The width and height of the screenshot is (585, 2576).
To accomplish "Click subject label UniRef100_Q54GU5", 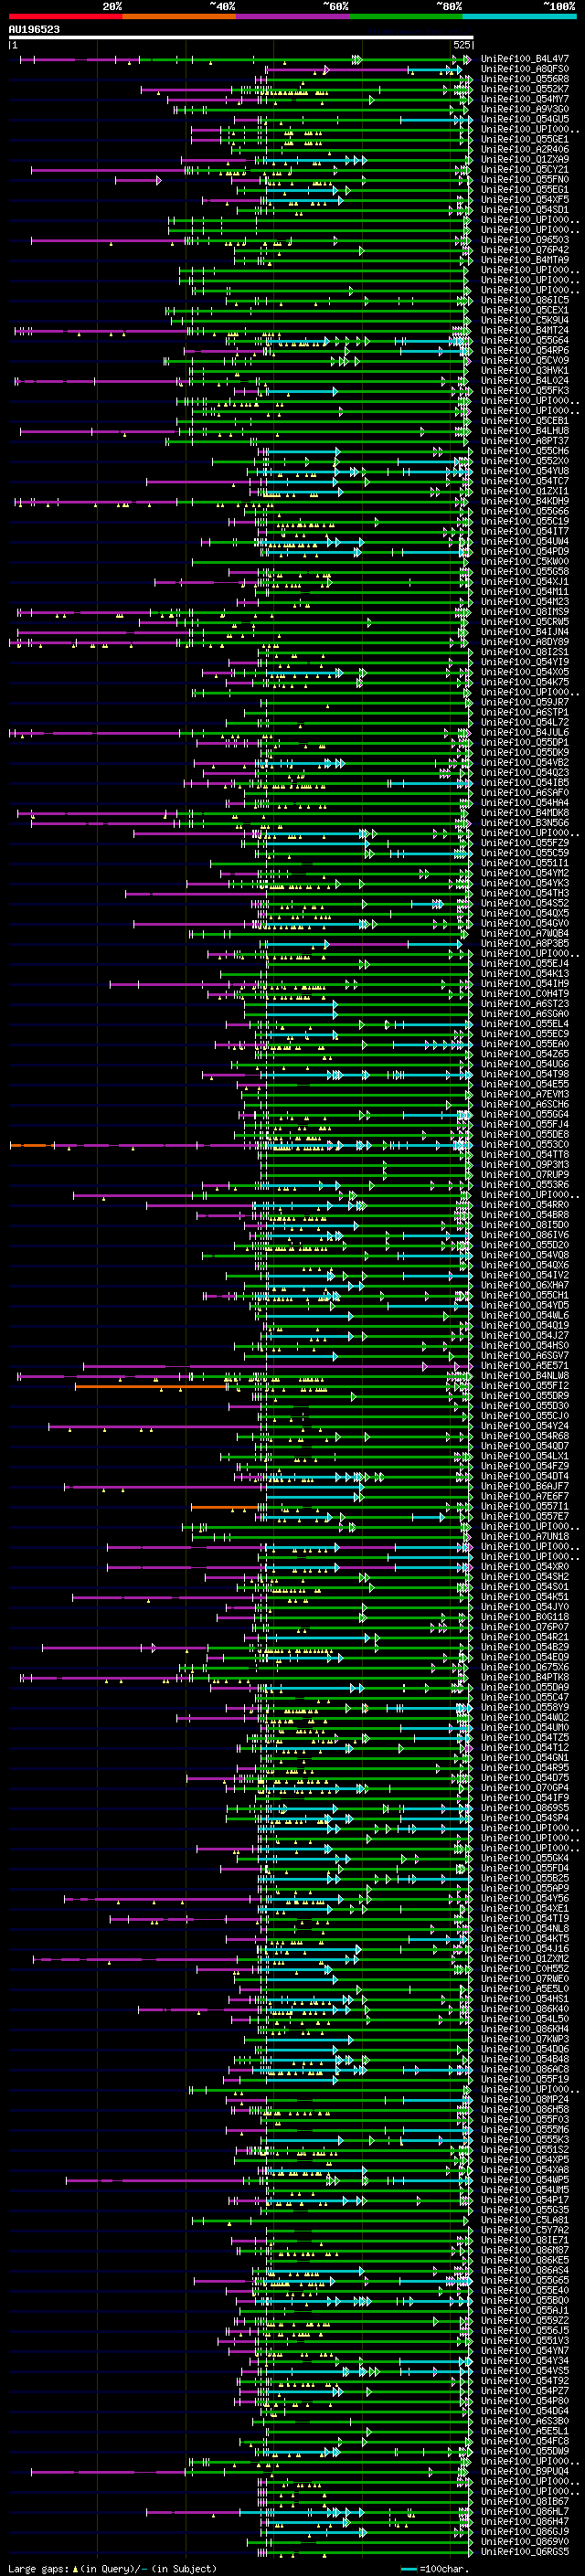I will (x=525, y=119).
